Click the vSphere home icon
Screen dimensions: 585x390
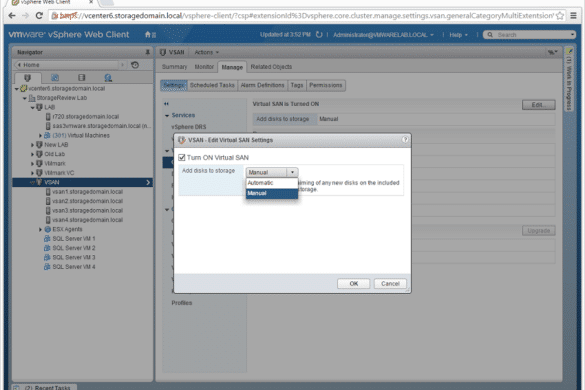(x=148, y=35)
